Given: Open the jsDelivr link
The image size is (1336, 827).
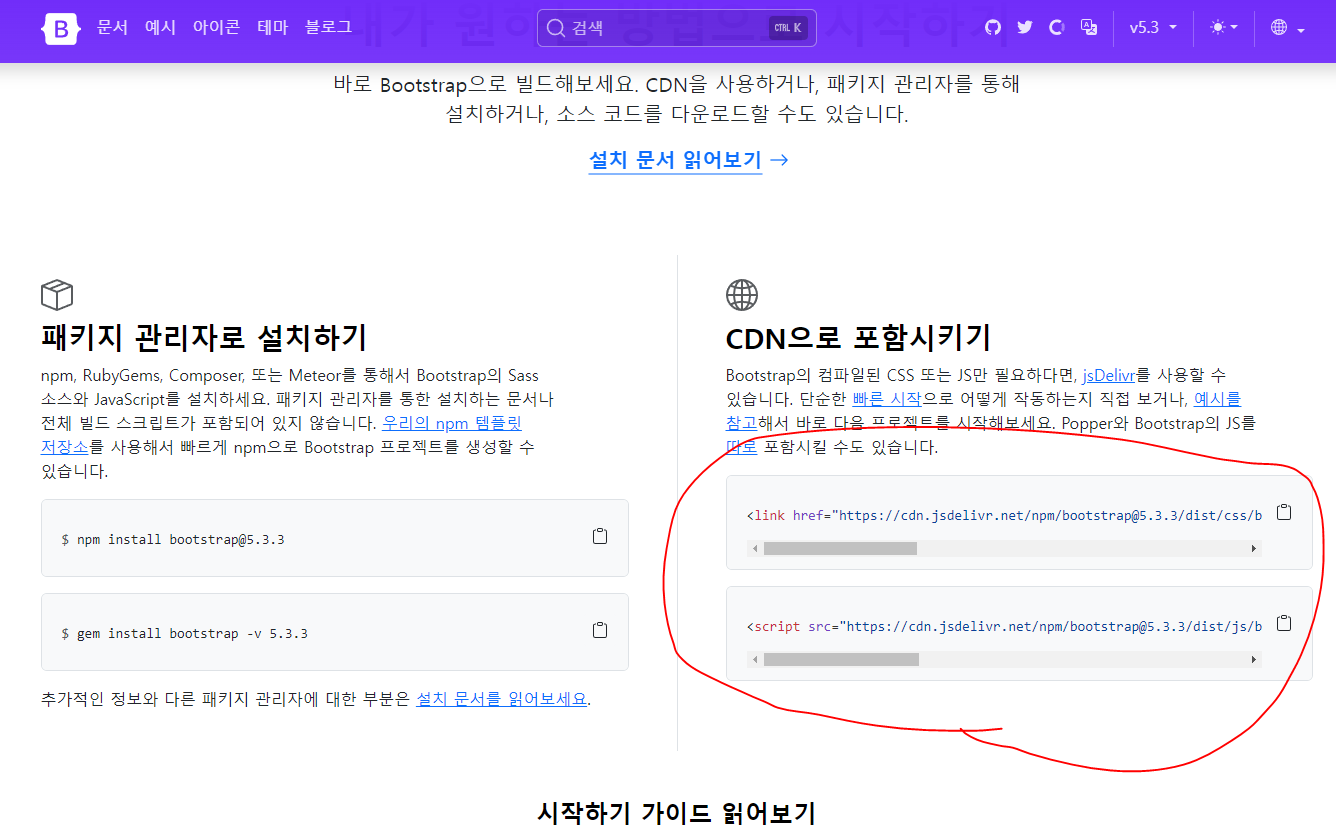Looking at the screenshot, I should [1108, 376].
